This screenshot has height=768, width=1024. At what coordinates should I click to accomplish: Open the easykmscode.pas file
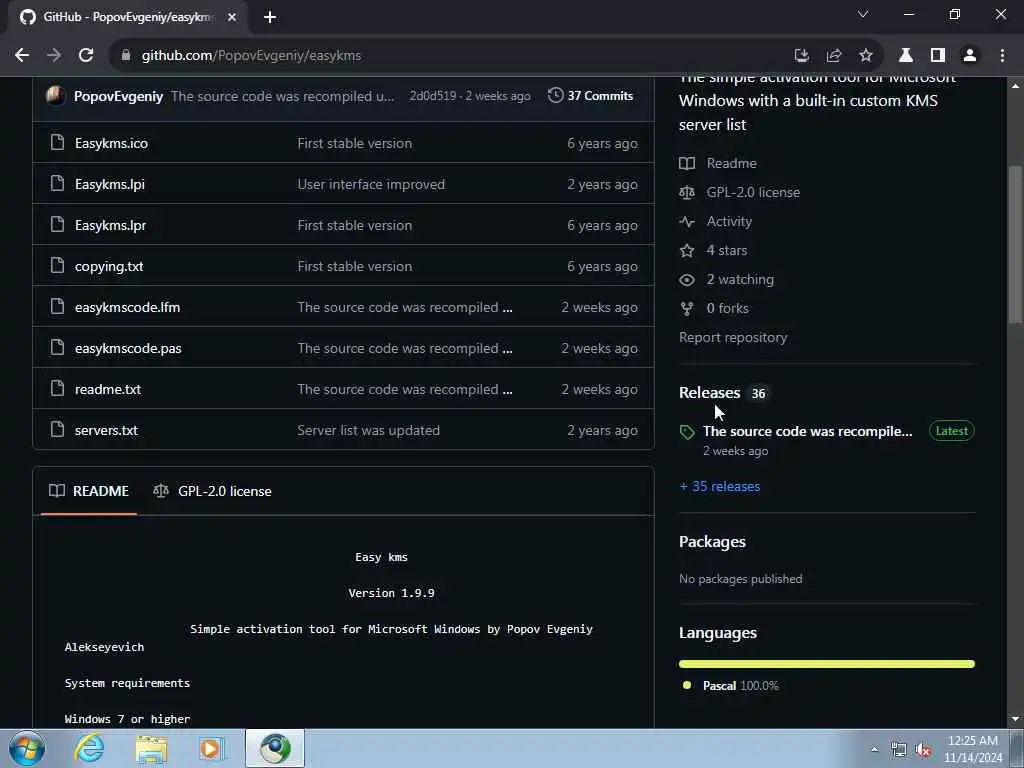(128, 348)
